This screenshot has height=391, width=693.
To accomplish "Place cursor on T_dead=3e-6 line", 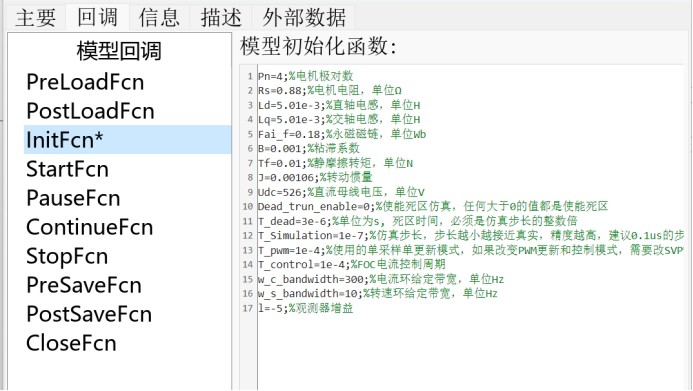I will [418, 221].
